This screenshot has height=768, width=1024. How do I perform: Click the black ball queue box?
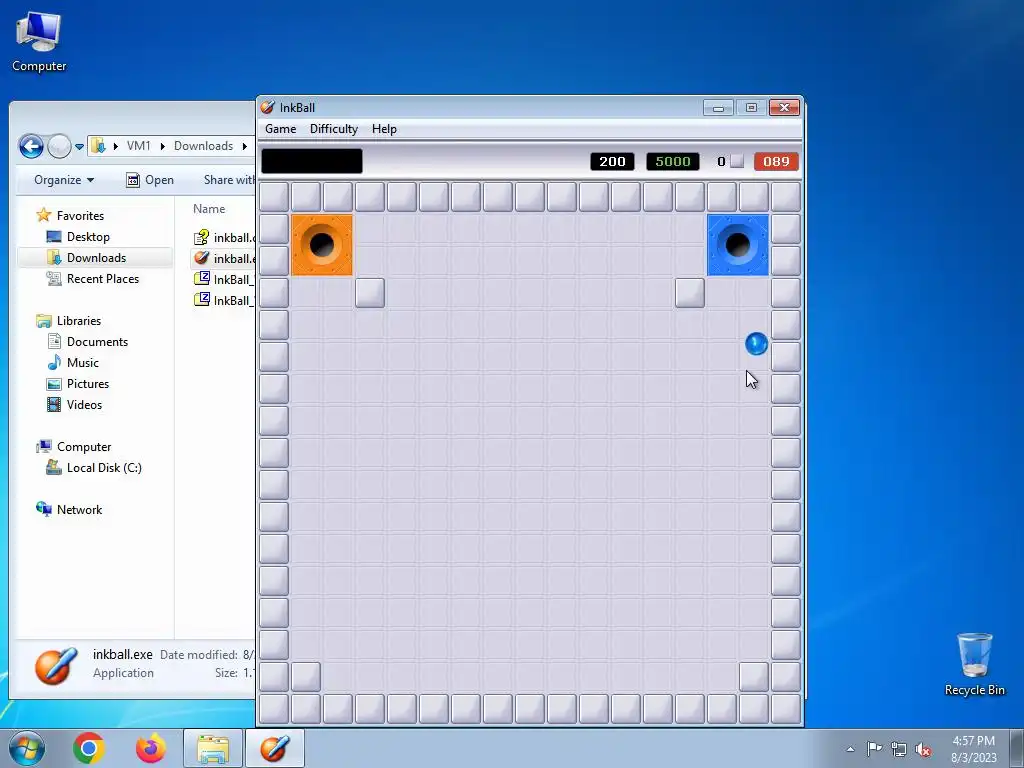click(x=312, y=161)
